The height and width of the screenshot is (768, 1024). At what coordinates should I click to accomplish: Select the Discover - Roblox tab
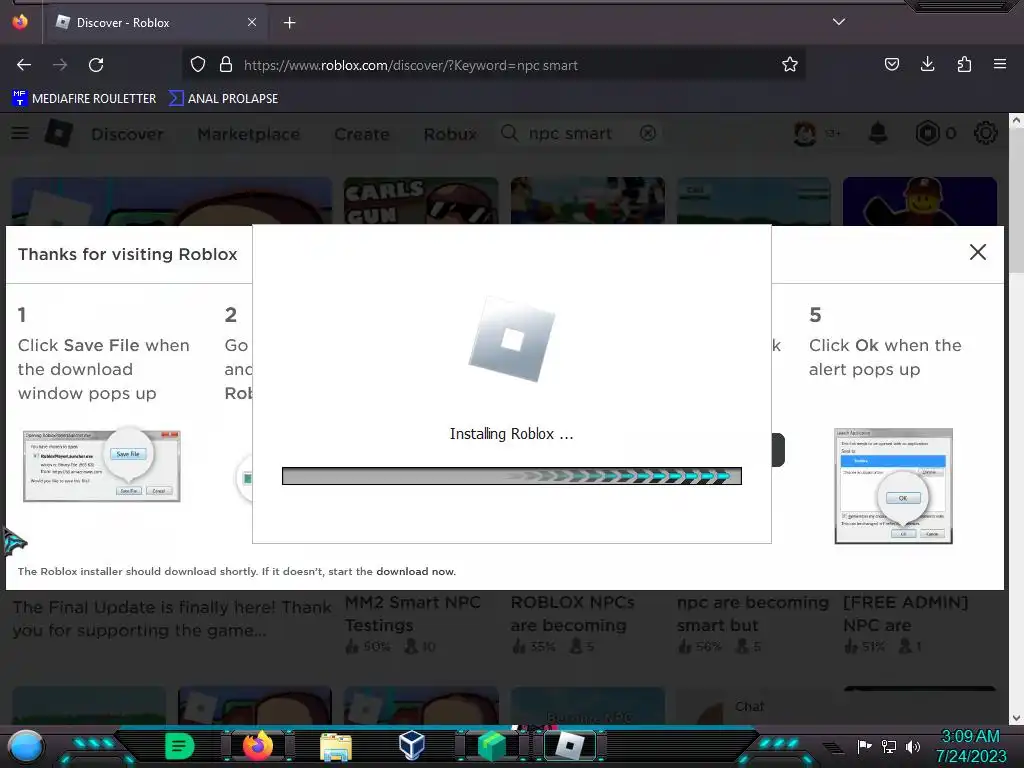pyautogui.click(x=155, y=23)
